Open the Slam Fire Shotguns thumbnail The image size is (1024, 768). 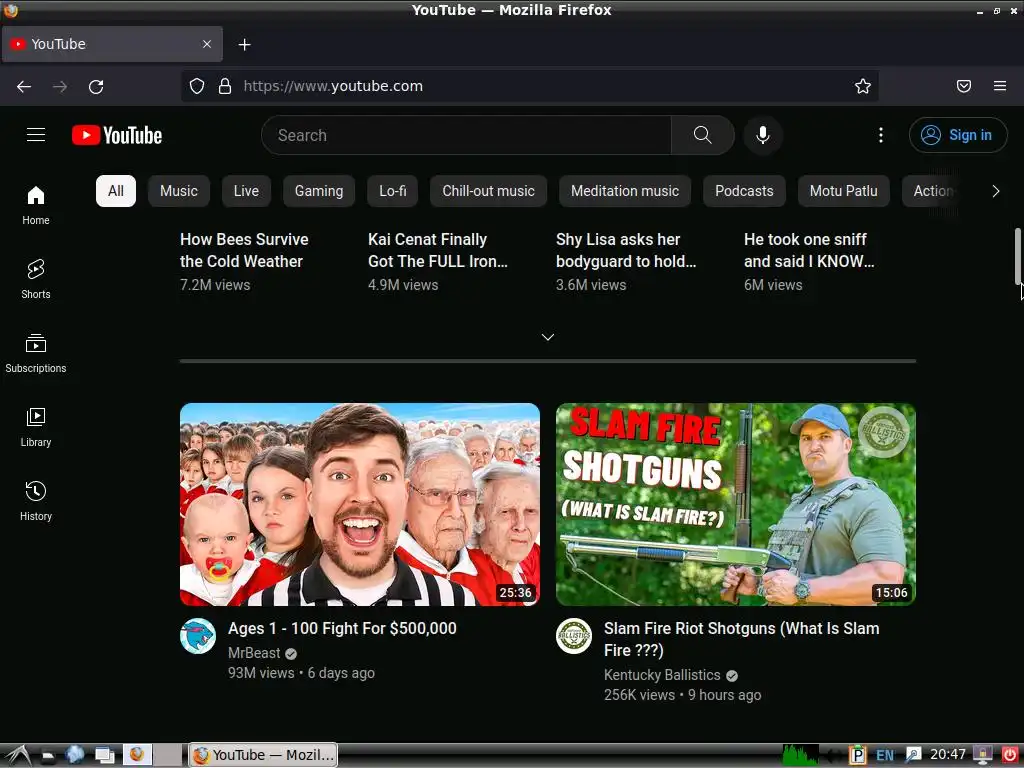[736, 504]
